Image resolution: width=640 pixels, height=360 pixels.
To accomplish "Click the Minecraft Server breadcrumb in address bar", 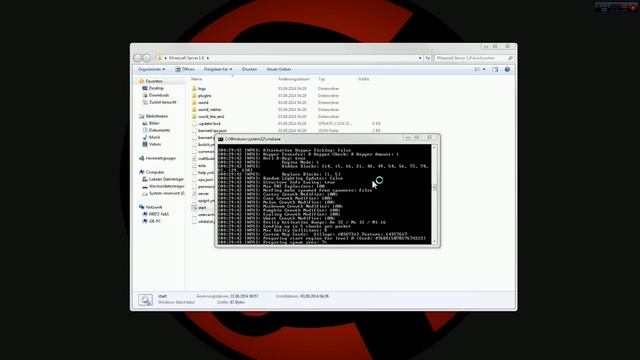I will point(187,58).
